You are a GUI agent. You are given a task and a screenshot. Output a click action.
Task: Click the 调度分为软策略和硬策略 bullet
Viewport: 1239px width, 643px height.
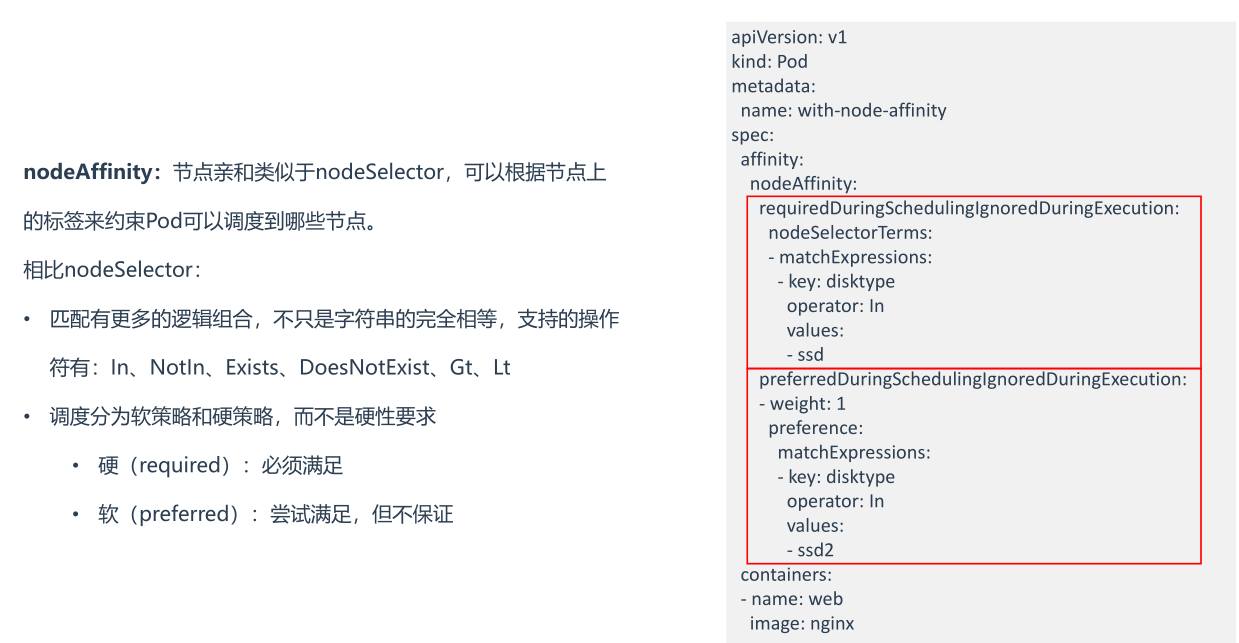coord(243,416)
